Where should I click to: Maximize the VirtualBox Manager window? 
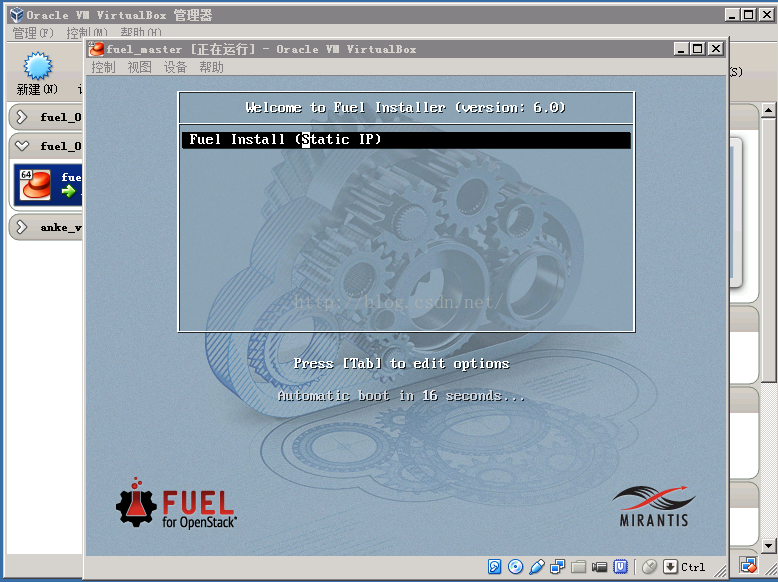[x=749, y=14]
